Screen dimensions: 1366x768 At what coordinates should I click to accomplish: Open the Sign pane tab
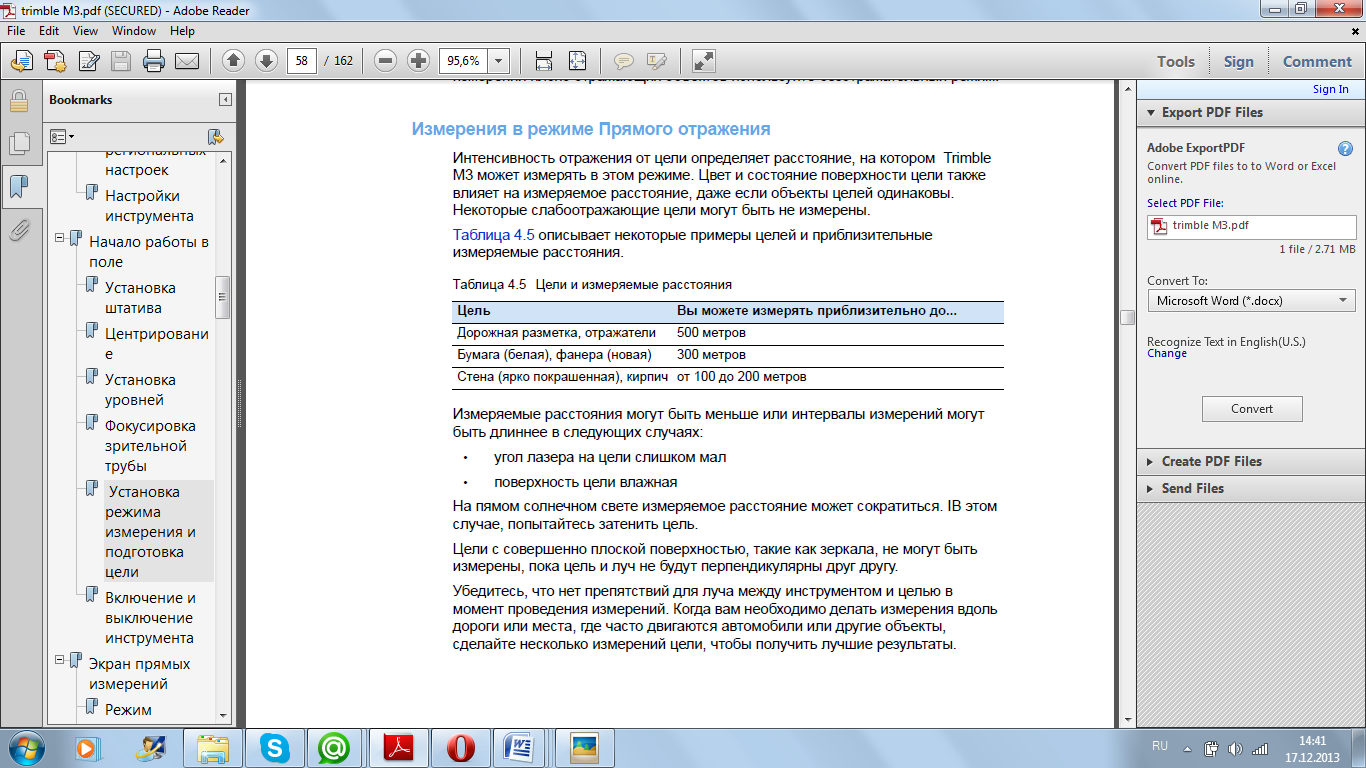pyautogui.click(x=1238, y=61)
